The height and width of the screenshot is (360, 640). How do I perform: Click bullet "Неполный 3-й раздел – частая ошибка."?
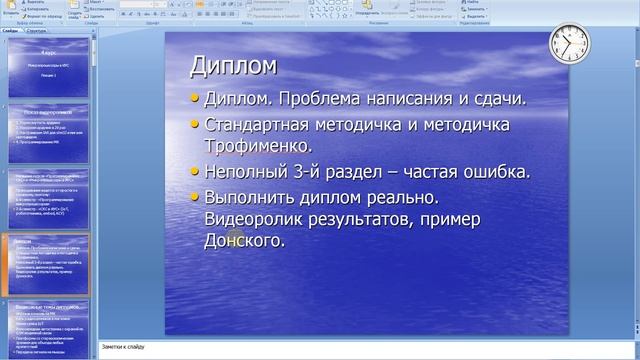click(367, 171)
